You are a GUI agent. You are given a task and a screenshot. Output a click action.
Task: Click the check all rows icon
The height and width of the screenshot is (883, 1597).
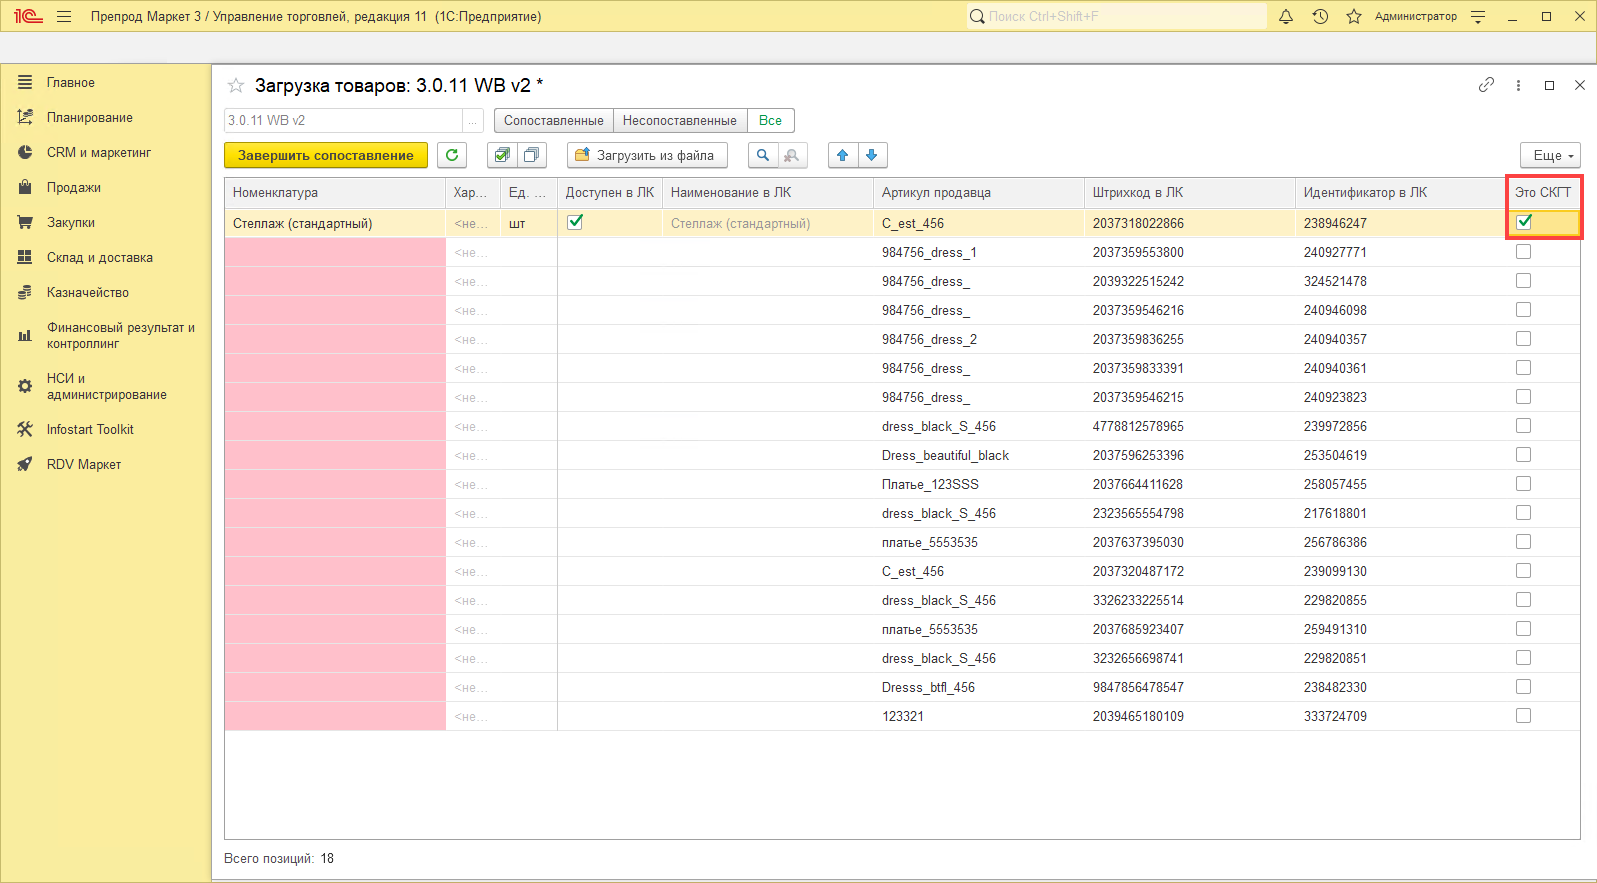[502, 155]
